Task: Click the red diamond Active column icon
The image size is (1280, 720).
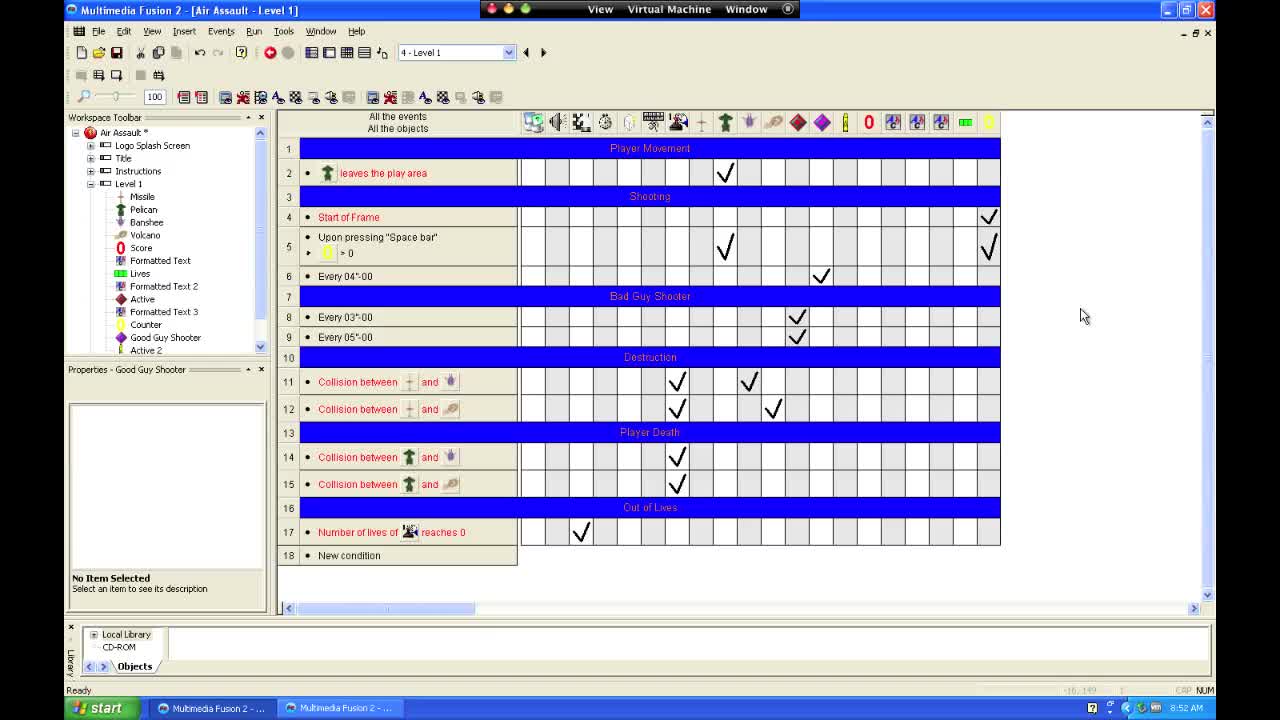Action: [797, 122]
